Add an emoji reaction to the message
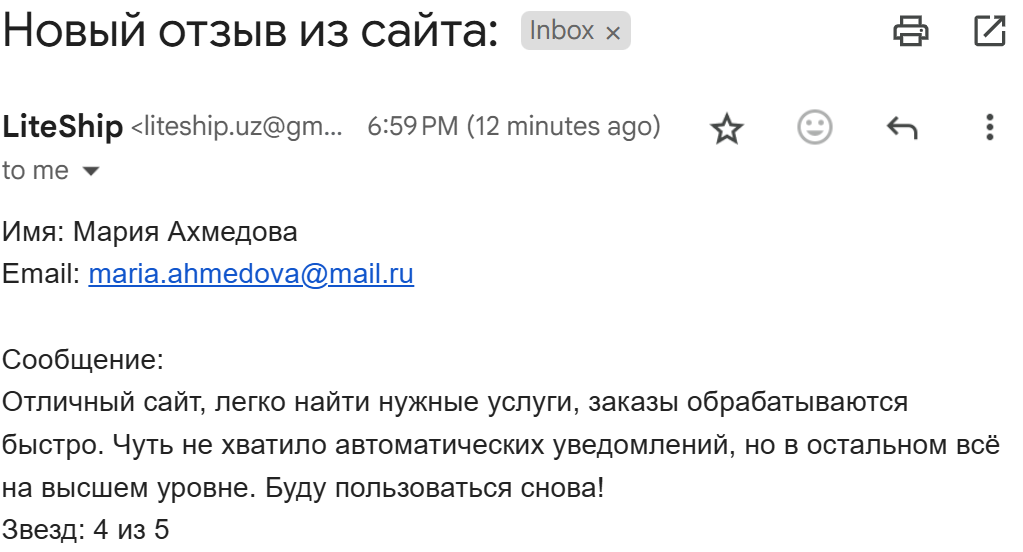Screen dimensions: 1023x552 coord(814,127)
